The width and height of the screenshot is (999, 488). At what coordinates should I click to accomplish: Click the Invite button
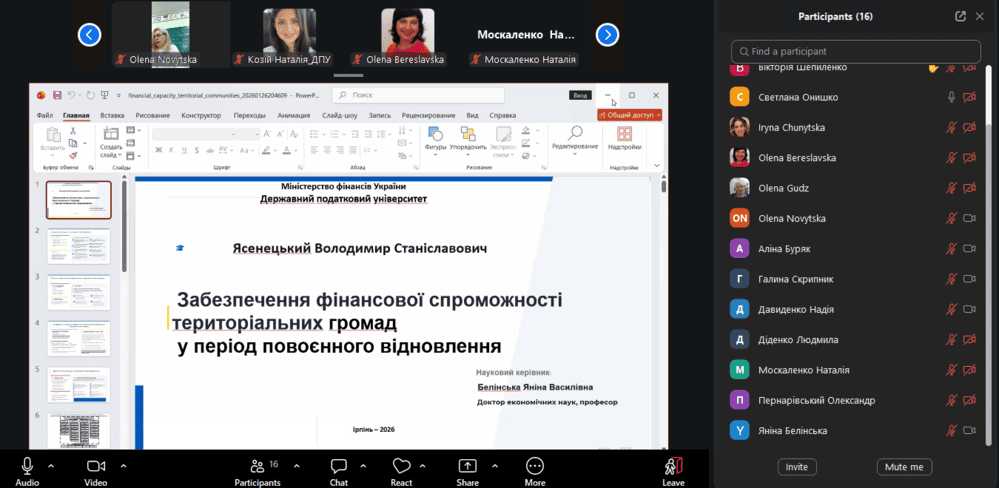tap(797, 467)
